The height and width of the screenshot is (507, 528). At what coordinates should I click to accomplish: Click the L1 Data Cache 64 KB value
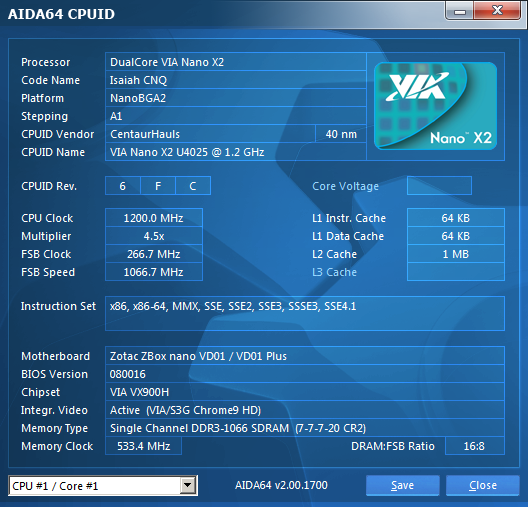(x=456, y=236)
